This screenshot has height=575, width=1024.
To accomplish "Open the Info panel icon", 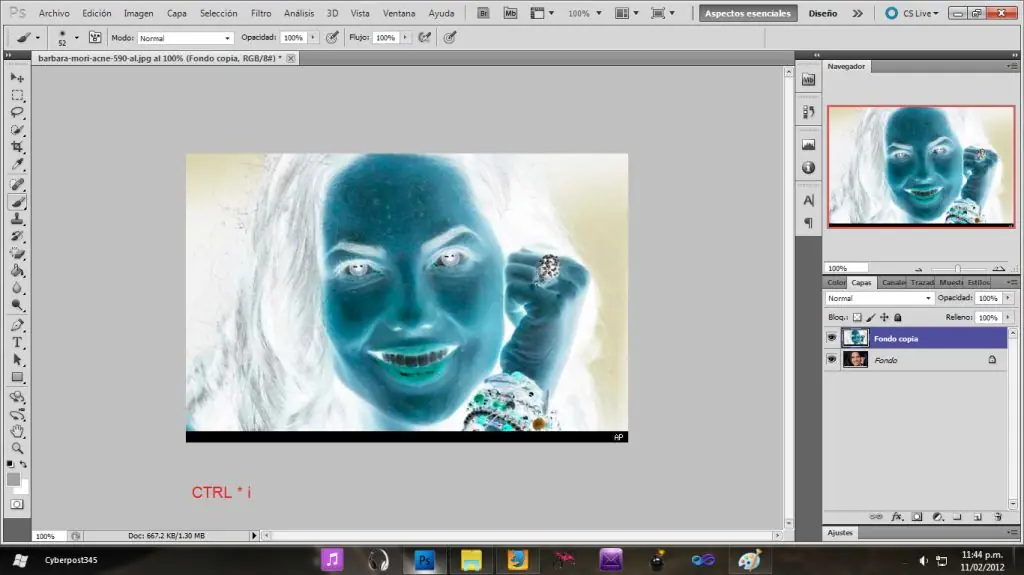I will click(808, 168).
